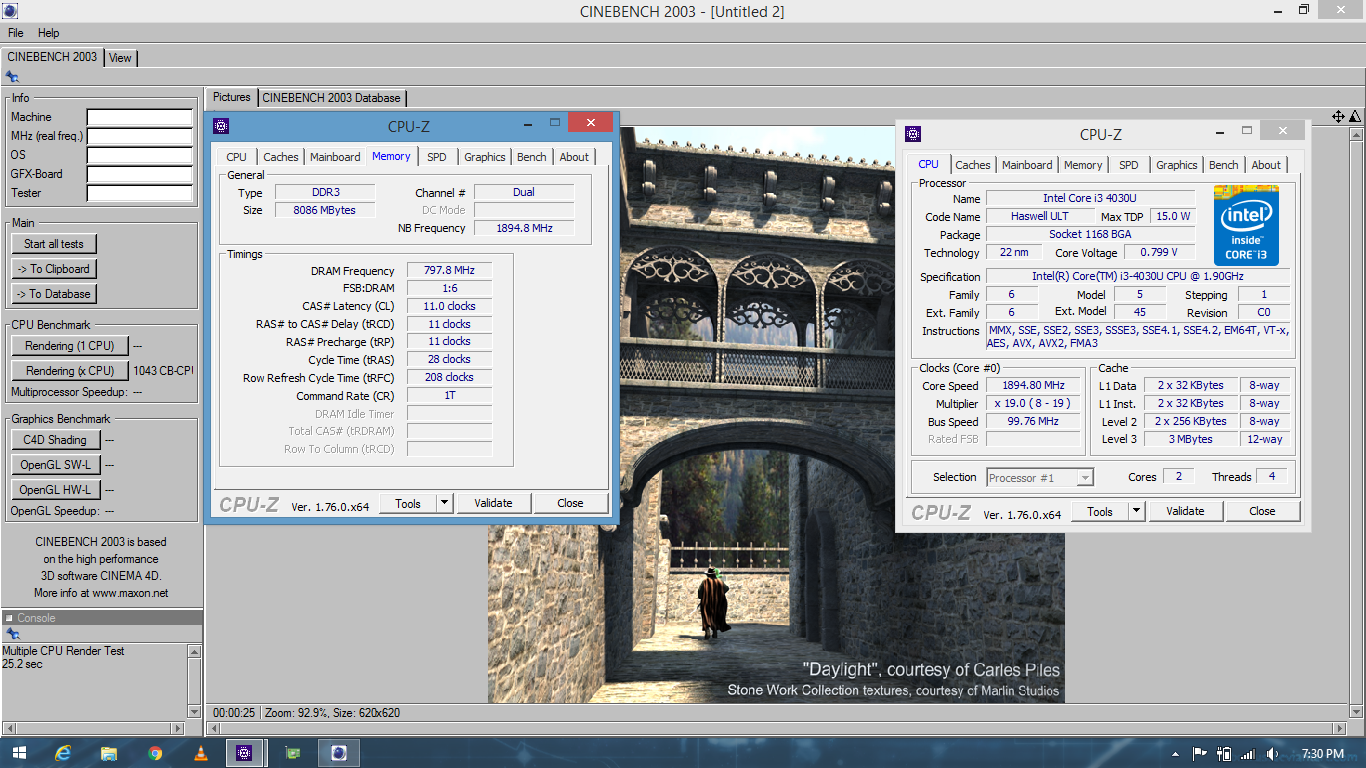Open the power/battery icon in the system tray
Image resolution: width=1366 pixels, height=768 pixels.
point(1224,754)
